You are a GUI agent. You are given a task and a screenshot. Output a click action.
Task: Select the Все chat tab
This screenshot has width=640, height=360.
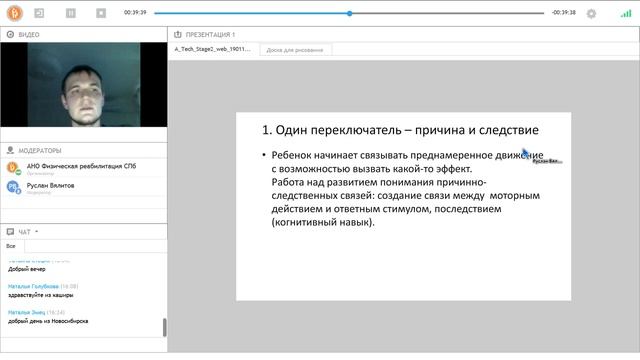[11, 246]
